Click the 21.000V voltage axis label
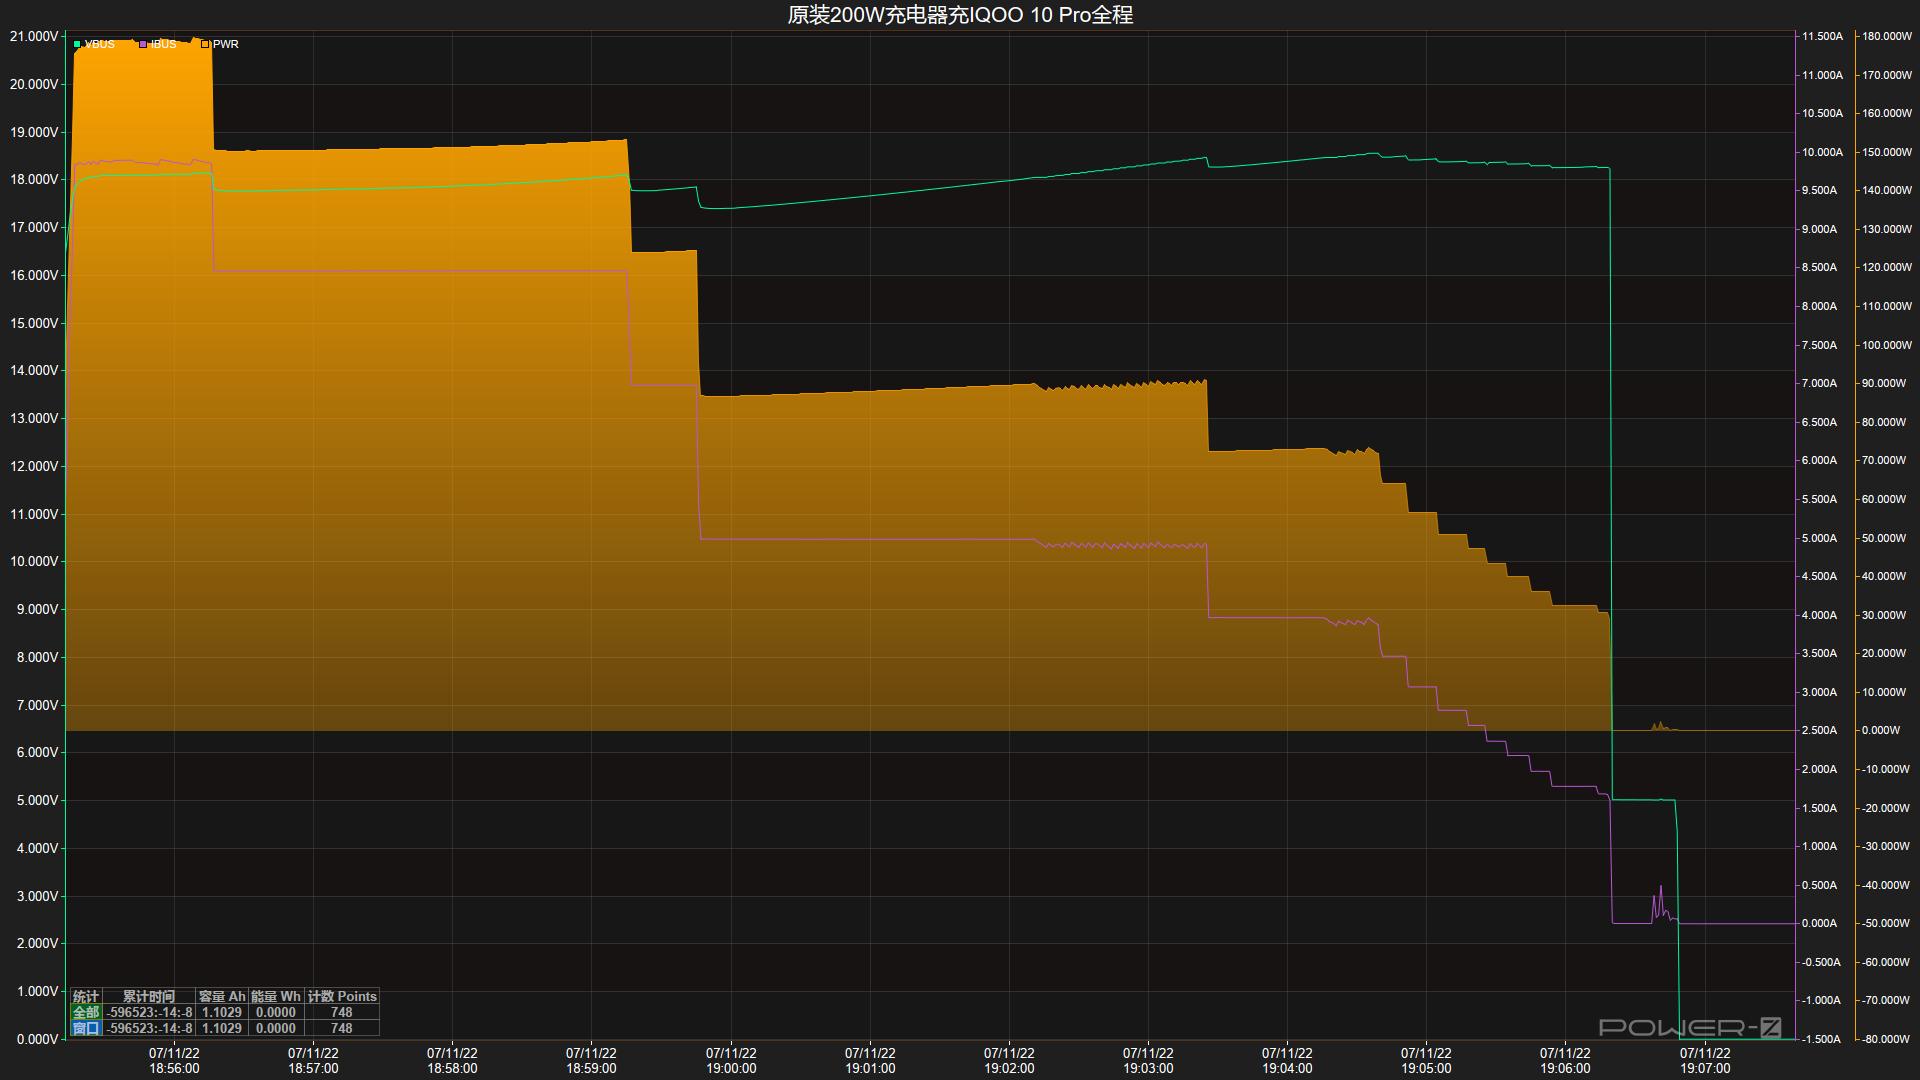 coord(33,36)
